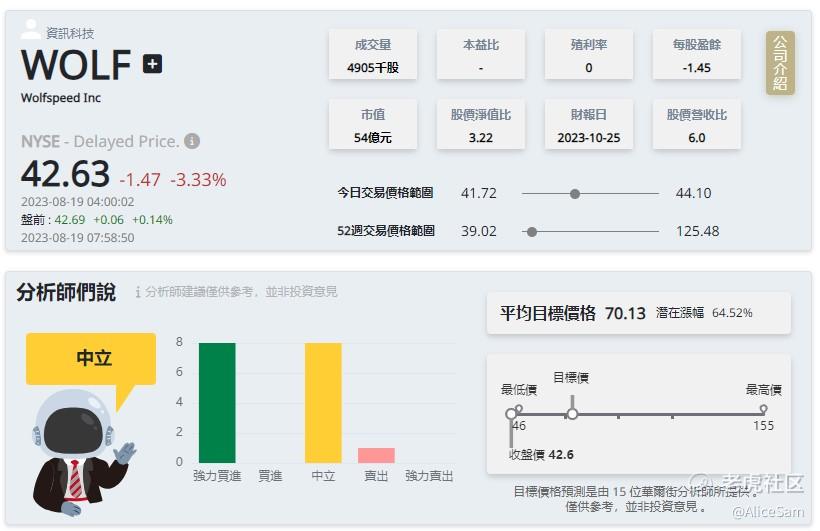This screenshot has height=531, width=820.
Task: Click the 最高價 155 marker
Action: click(763, 409)
